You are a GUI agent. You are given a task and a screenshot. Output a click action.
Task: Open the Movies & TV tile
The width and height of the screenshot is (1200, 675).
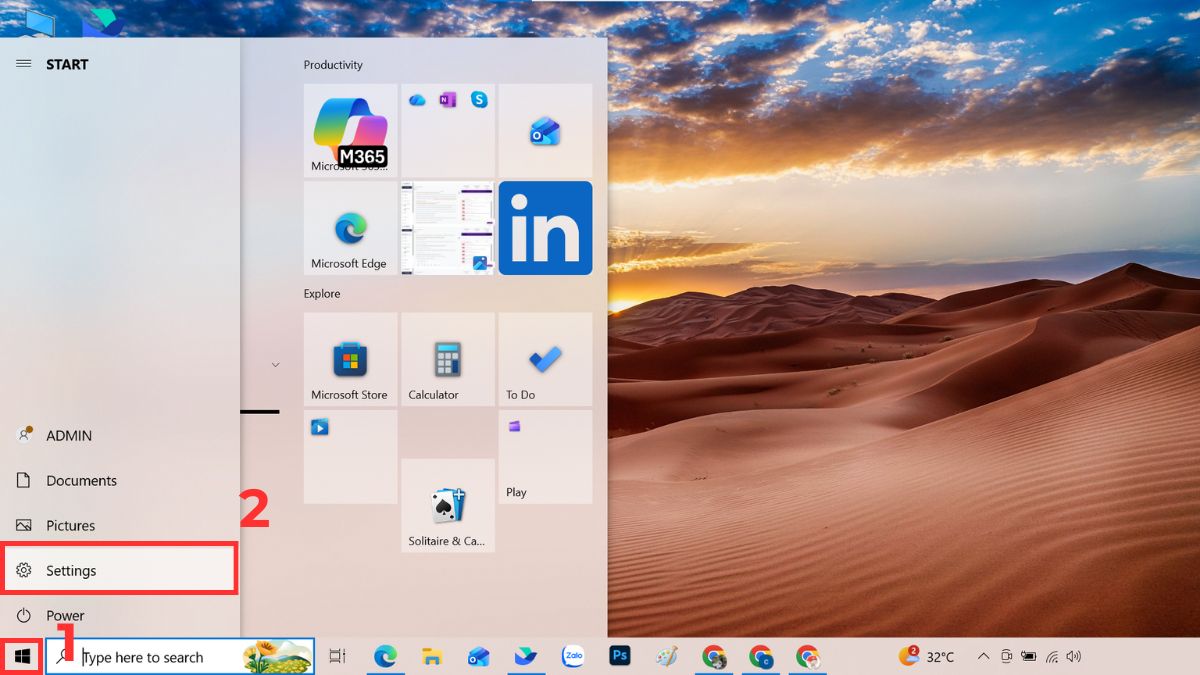point(350,456)
